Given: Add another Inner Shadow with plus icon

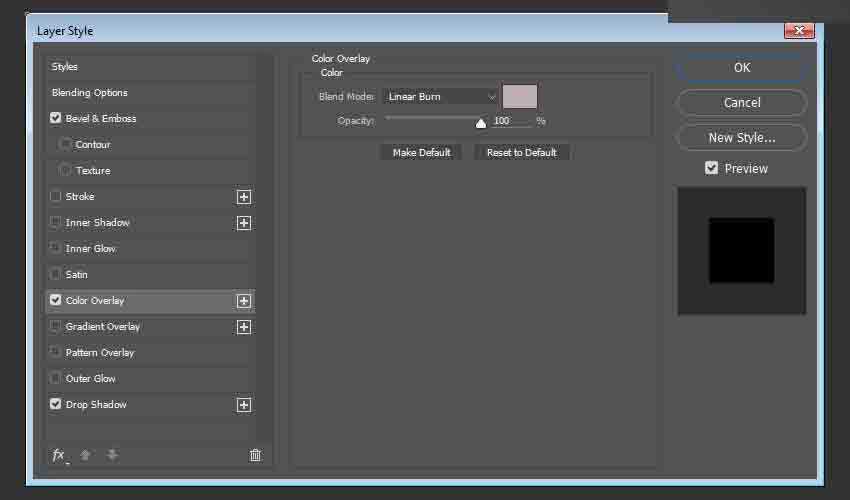Looking at the screenshot, I should [243, 223].
